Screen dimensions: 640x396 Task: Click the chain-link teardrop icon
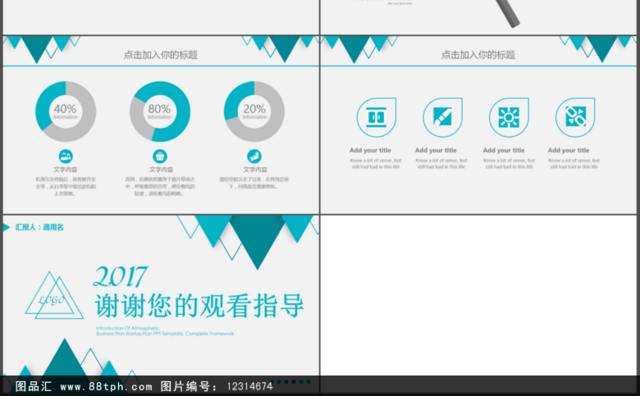(x=575, y=117)
